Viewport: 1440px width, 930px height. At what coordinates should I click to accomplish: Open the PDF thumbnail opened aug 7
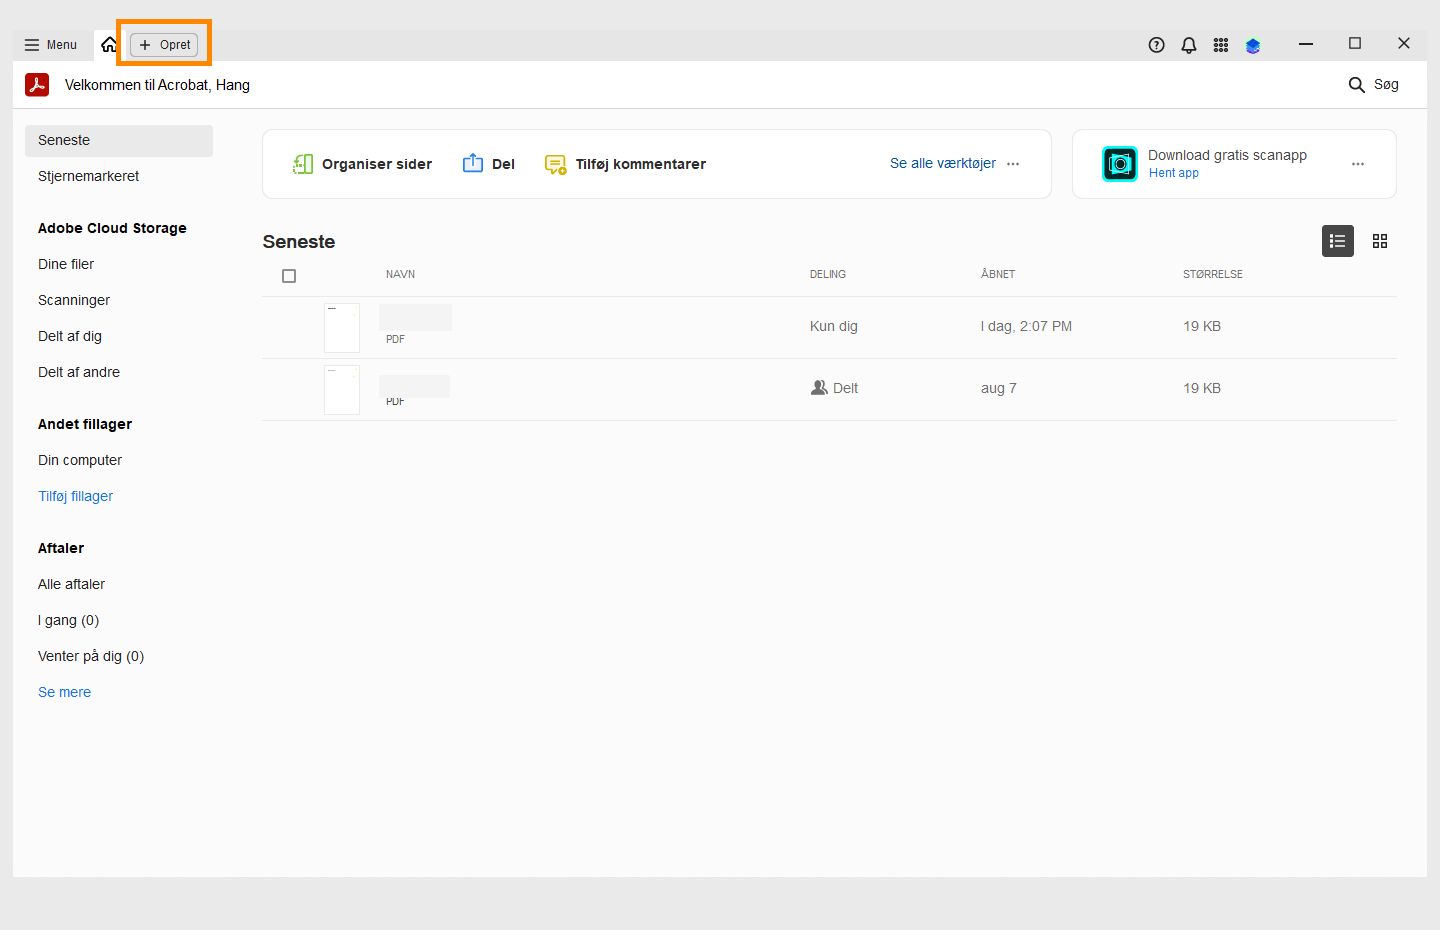[x=342, y=390]
